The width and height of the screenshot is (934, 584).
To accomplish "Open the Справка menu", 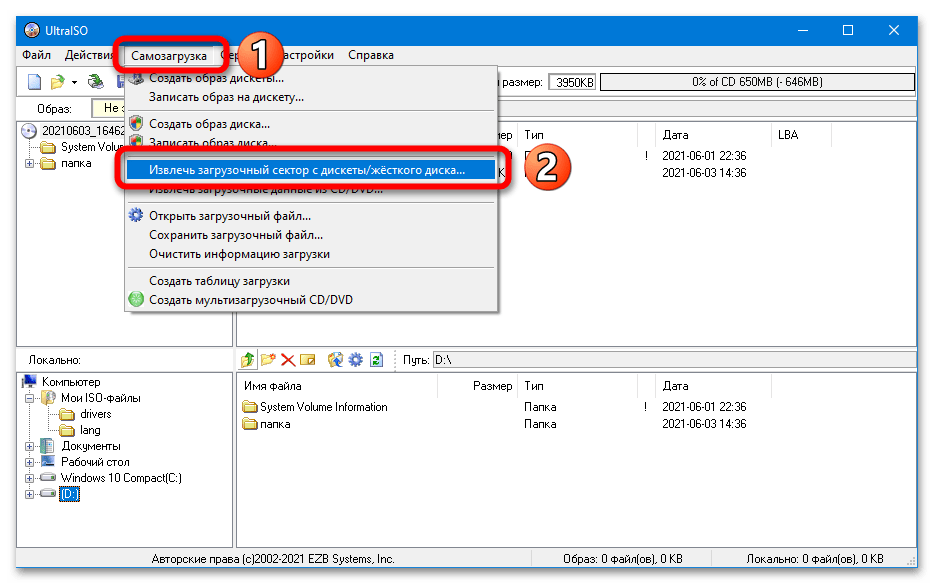I will (371, 55).
